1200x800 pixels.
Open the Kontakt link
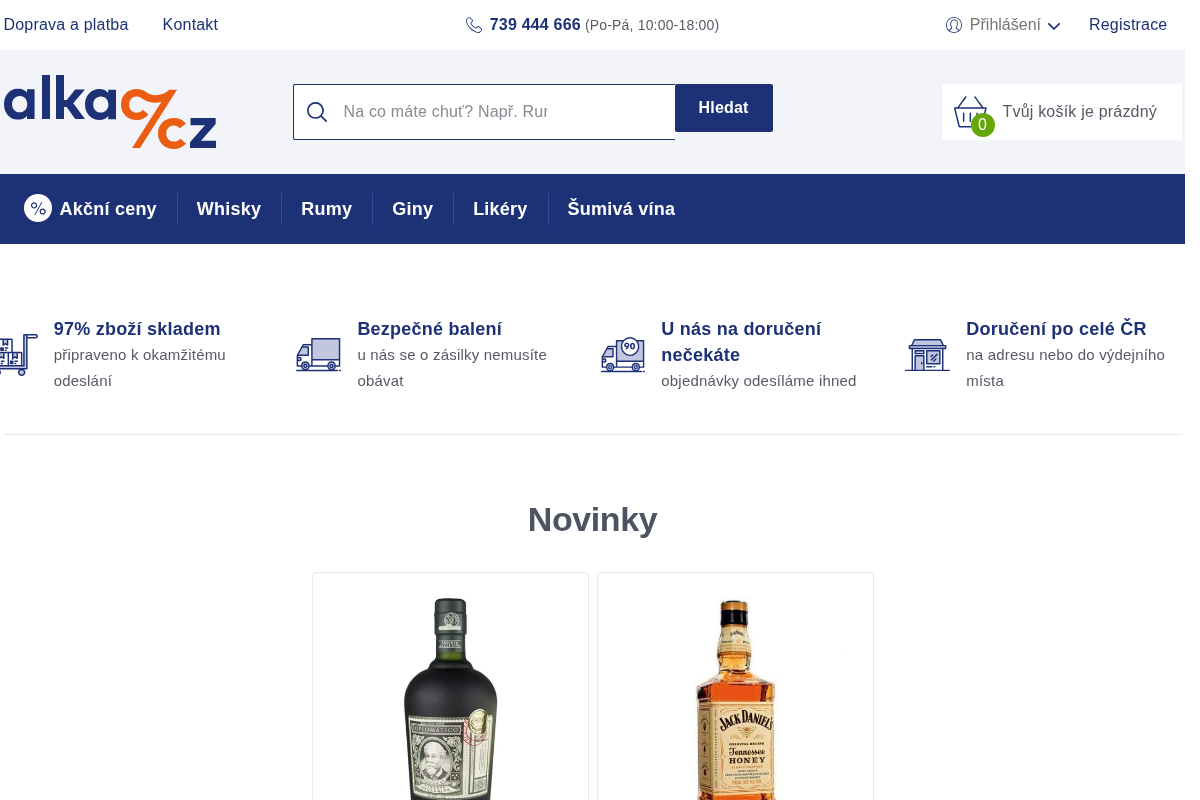click(x=190, y=25)
